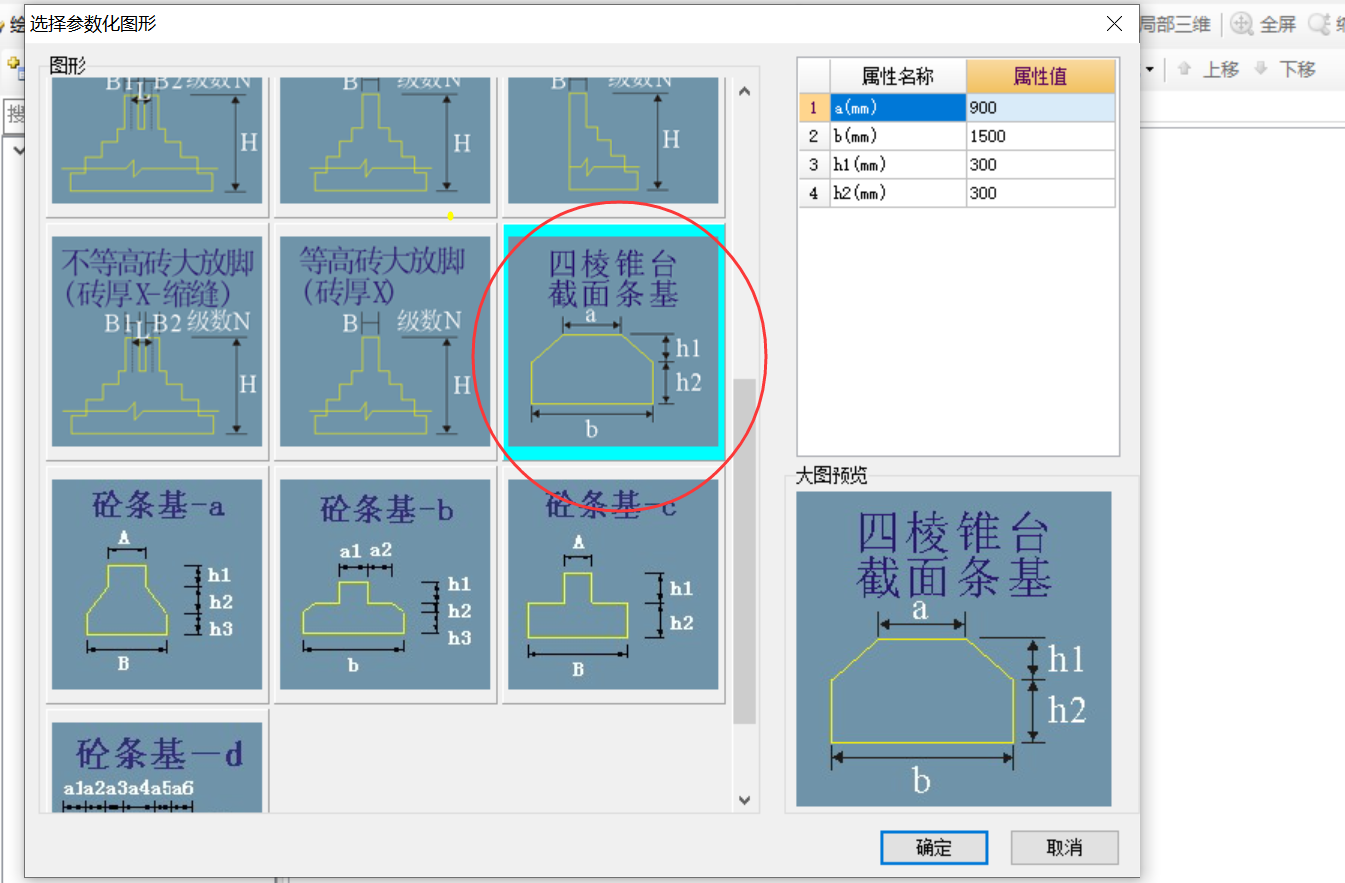
Task: Click row number 4 in property table
Action: pos(814,193)
